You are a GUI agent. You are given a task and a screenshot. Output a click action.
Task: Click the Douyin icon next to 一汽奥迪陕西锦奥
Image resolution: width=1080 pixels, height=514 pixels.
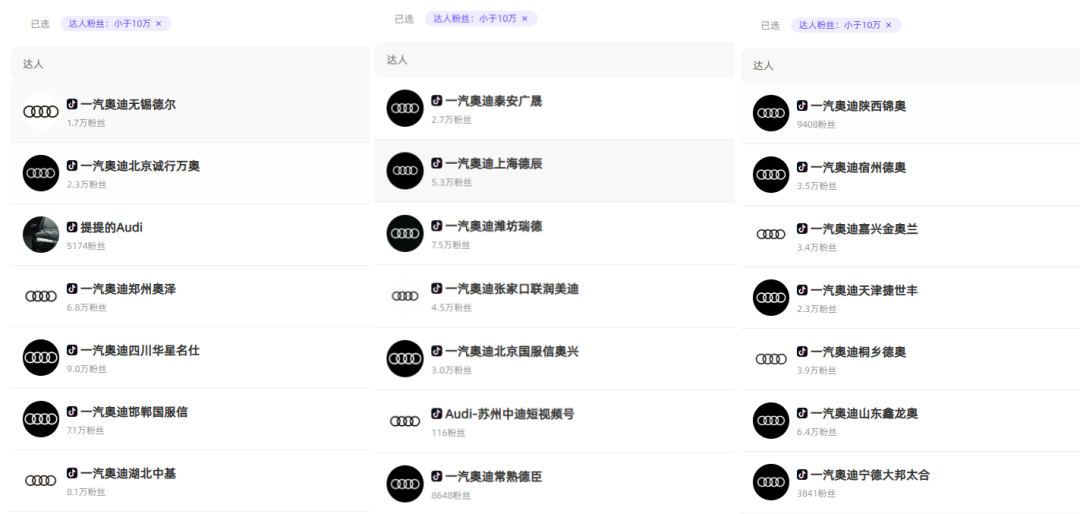coord(802,106)
